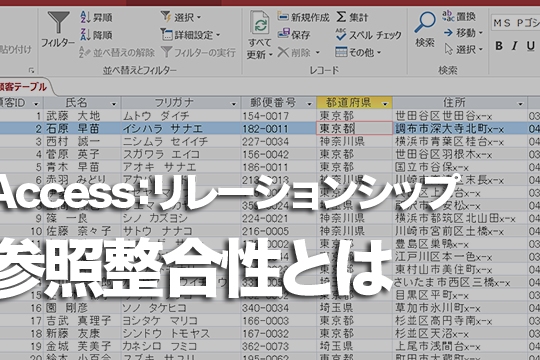Click the cell 石原 早苗

coord(82,128)
